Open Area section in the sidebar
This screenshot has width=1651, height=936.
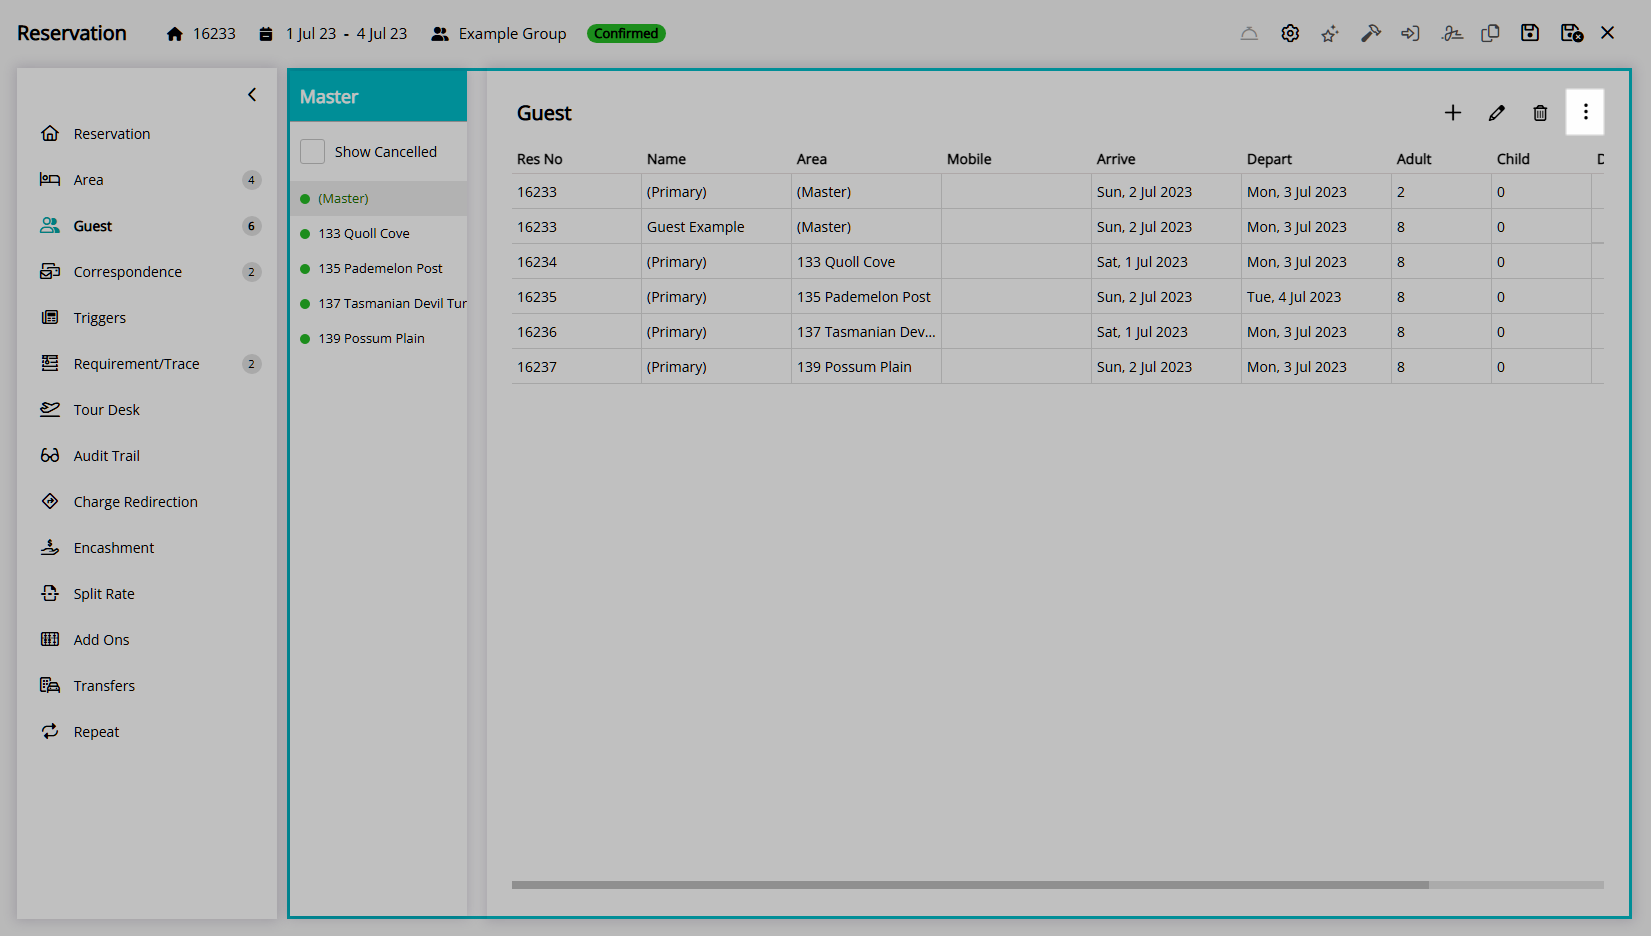click(88, 180)
